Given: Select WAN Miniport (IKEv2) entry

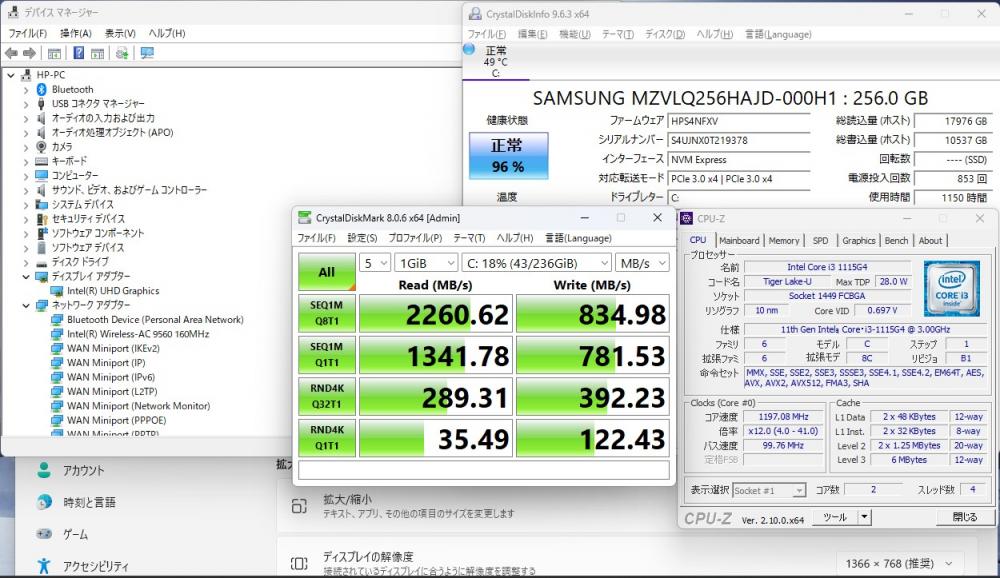Looking at the screenshot, I should (113, 348).
